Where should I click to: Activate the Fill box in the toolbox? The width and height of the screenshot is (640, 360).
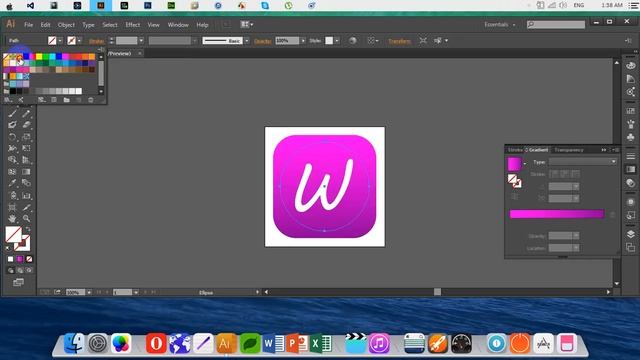click(13, 235)
